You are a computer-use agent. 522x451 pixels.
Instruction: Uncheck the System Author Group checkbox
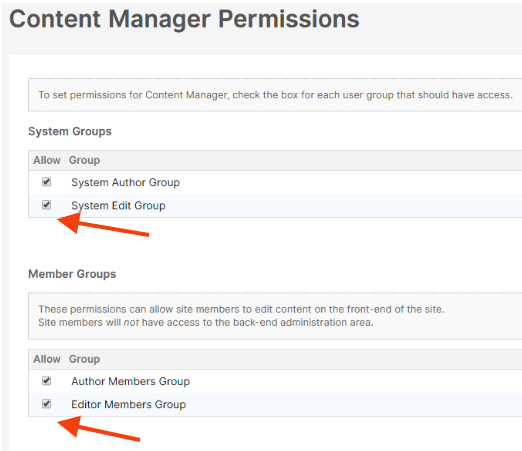46,182
